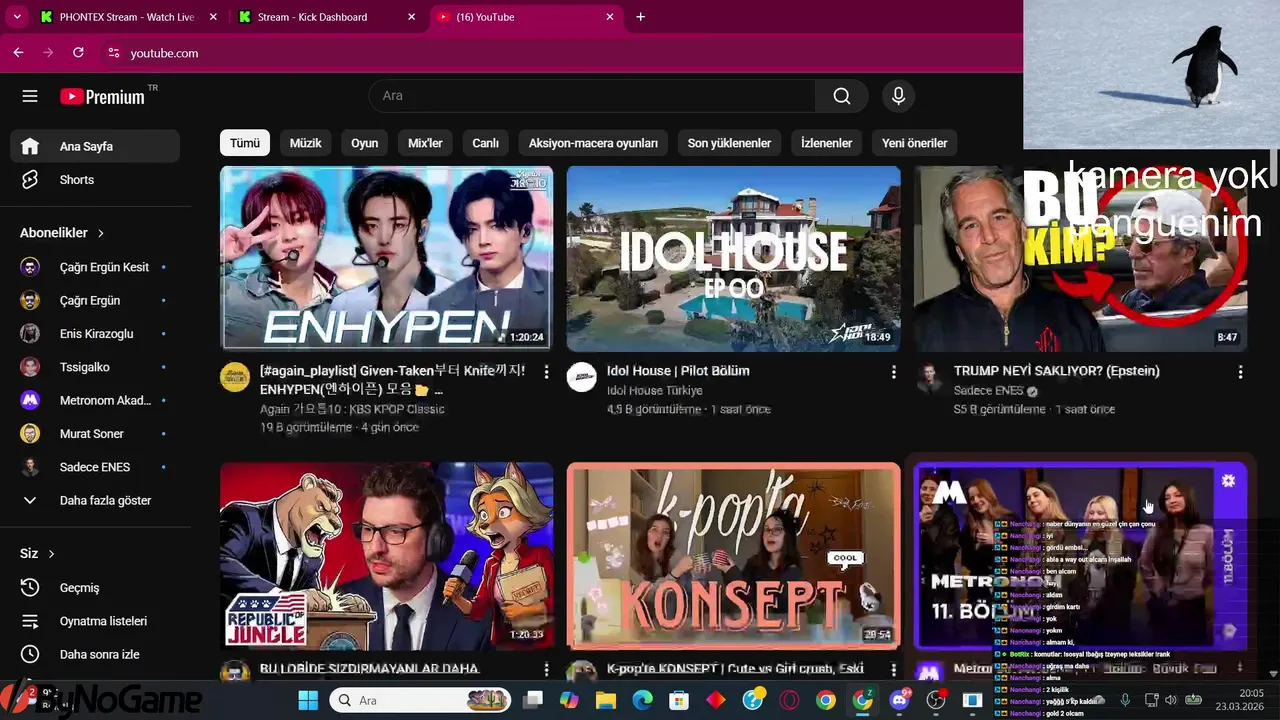This screenshot has width=1280, height=720.
Task: Open Windows Start menu
Action: point(308,700)
